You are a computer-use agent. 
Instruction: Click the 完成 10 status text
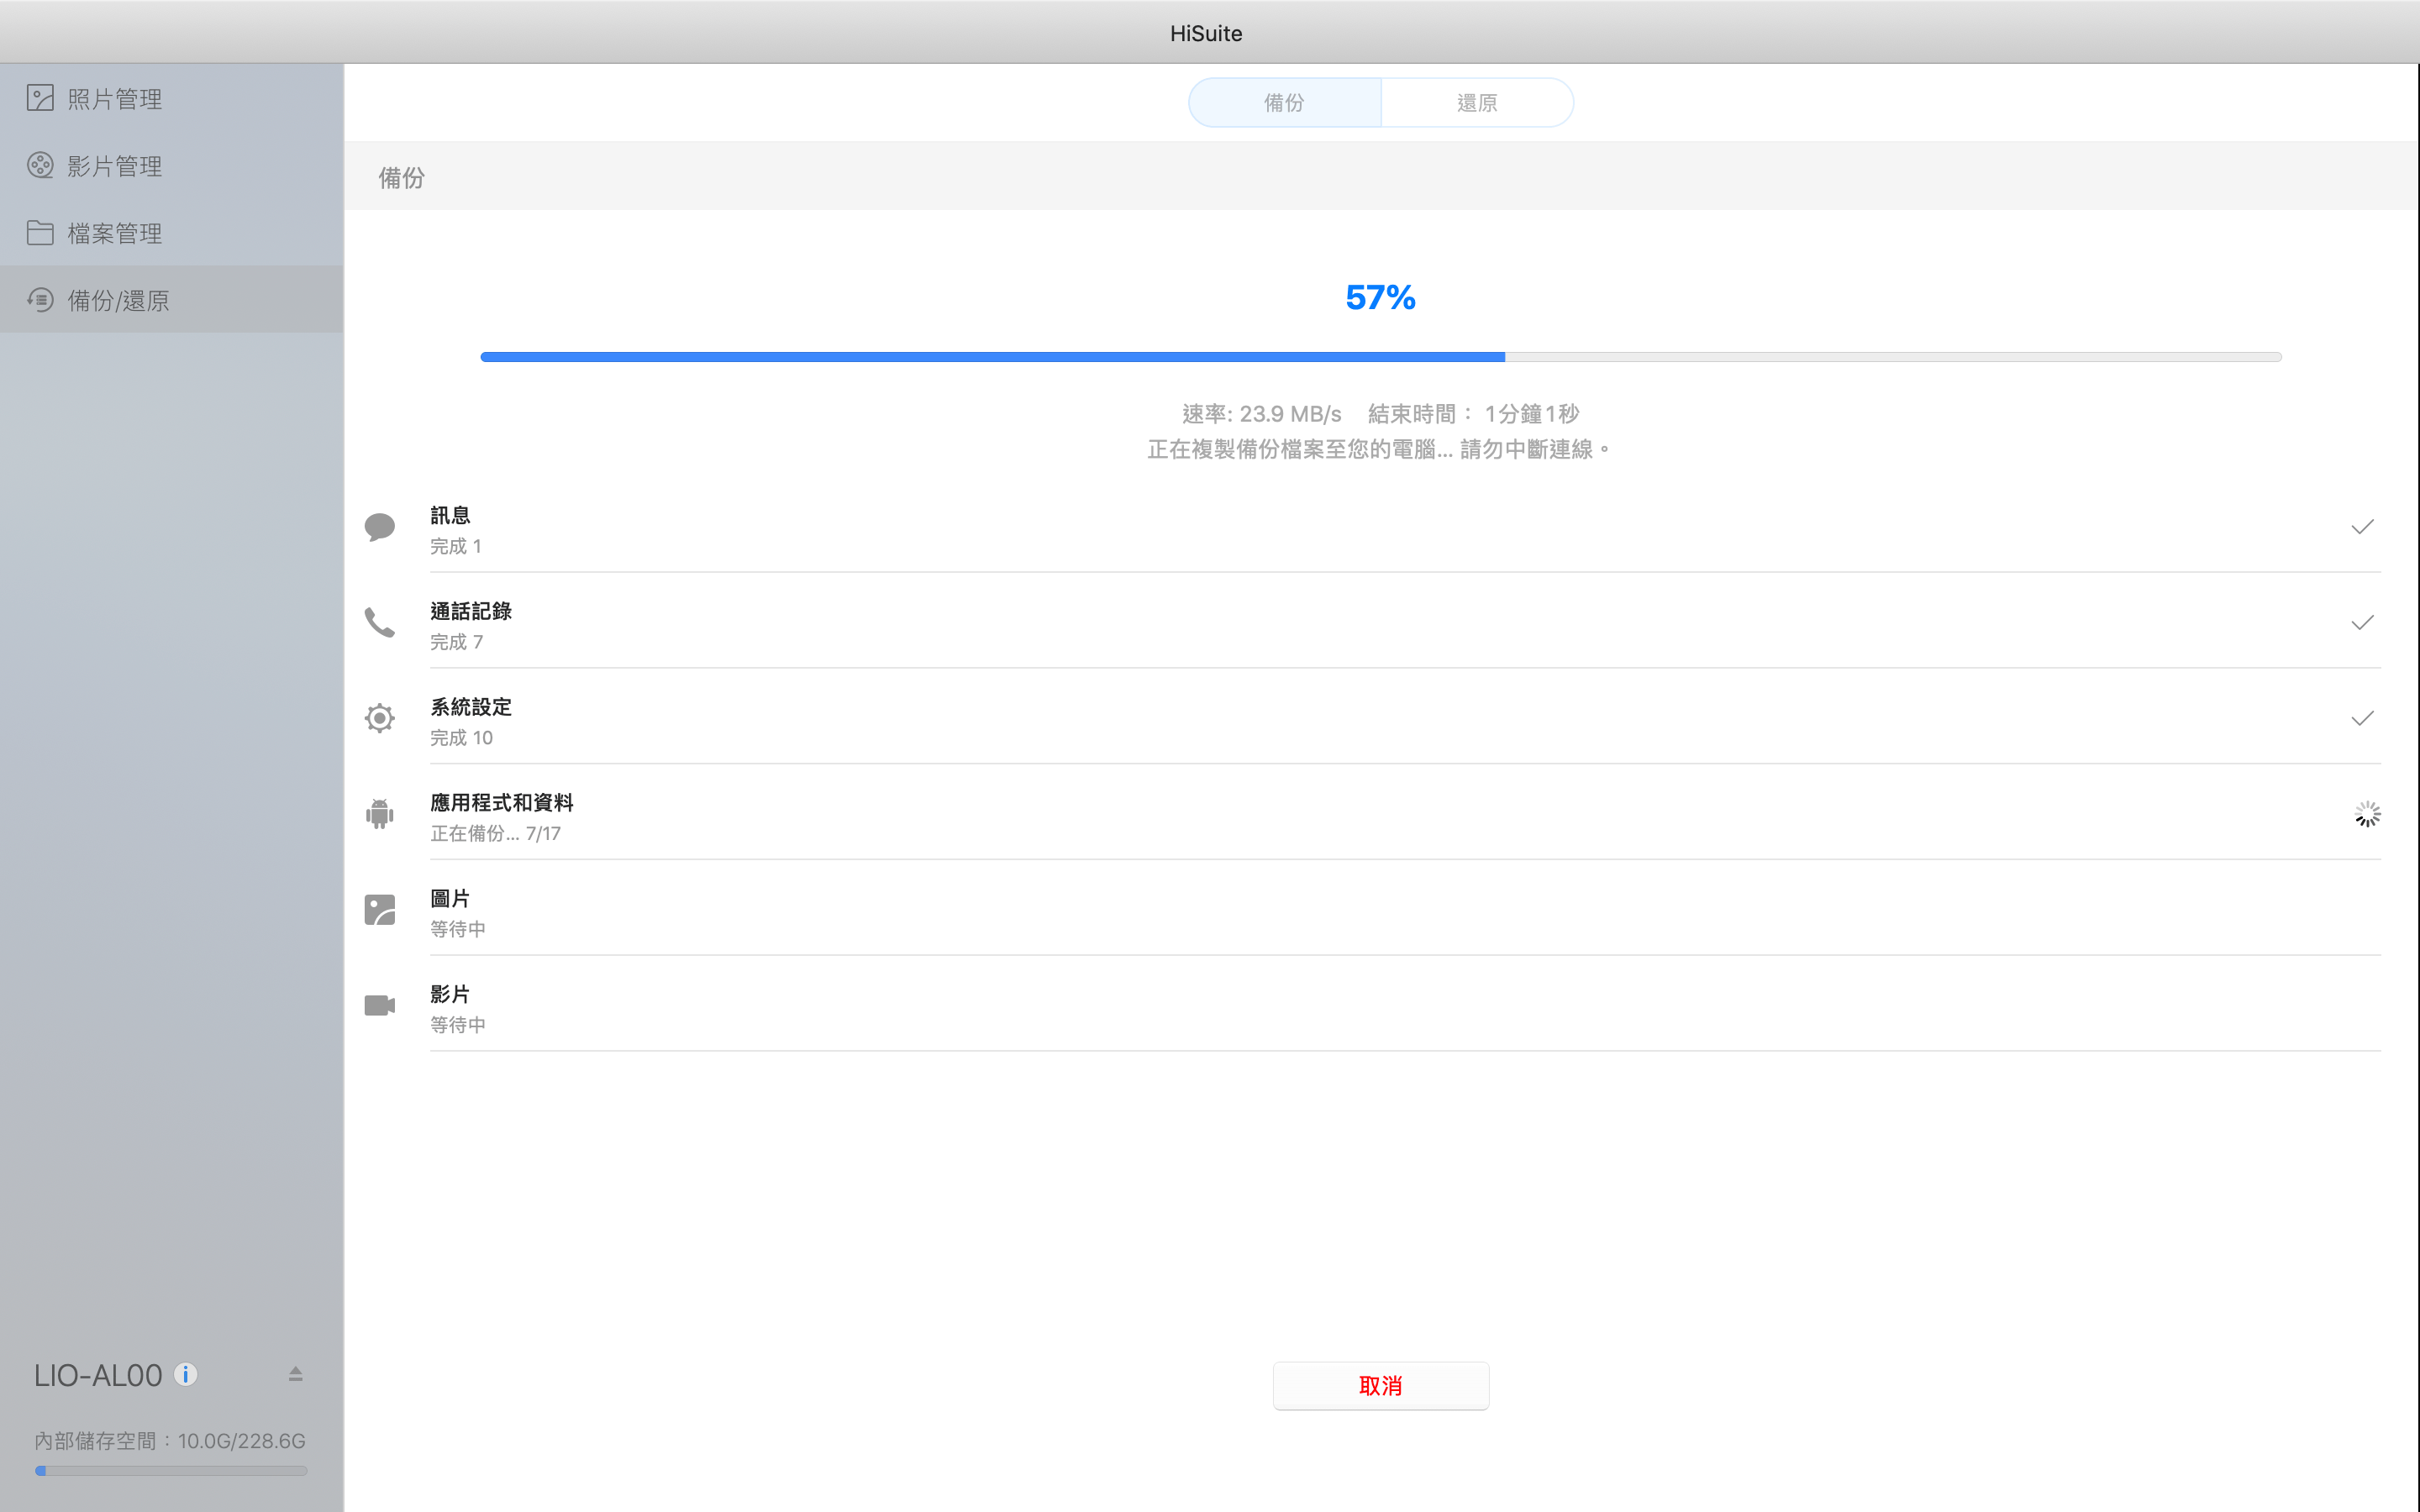click(461, 738)
